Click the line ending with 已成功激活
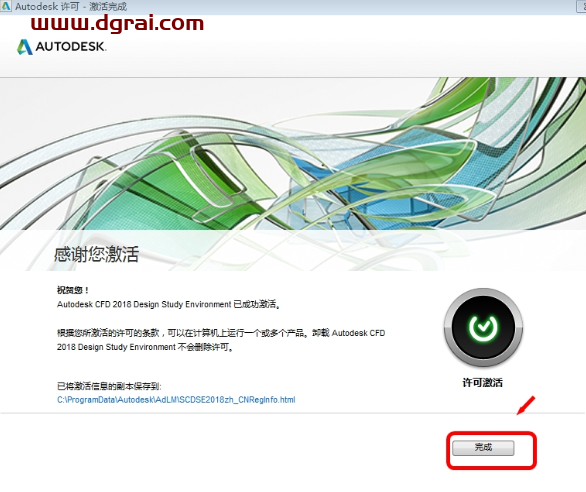586x492 pixels. click(x=169, y=304)
